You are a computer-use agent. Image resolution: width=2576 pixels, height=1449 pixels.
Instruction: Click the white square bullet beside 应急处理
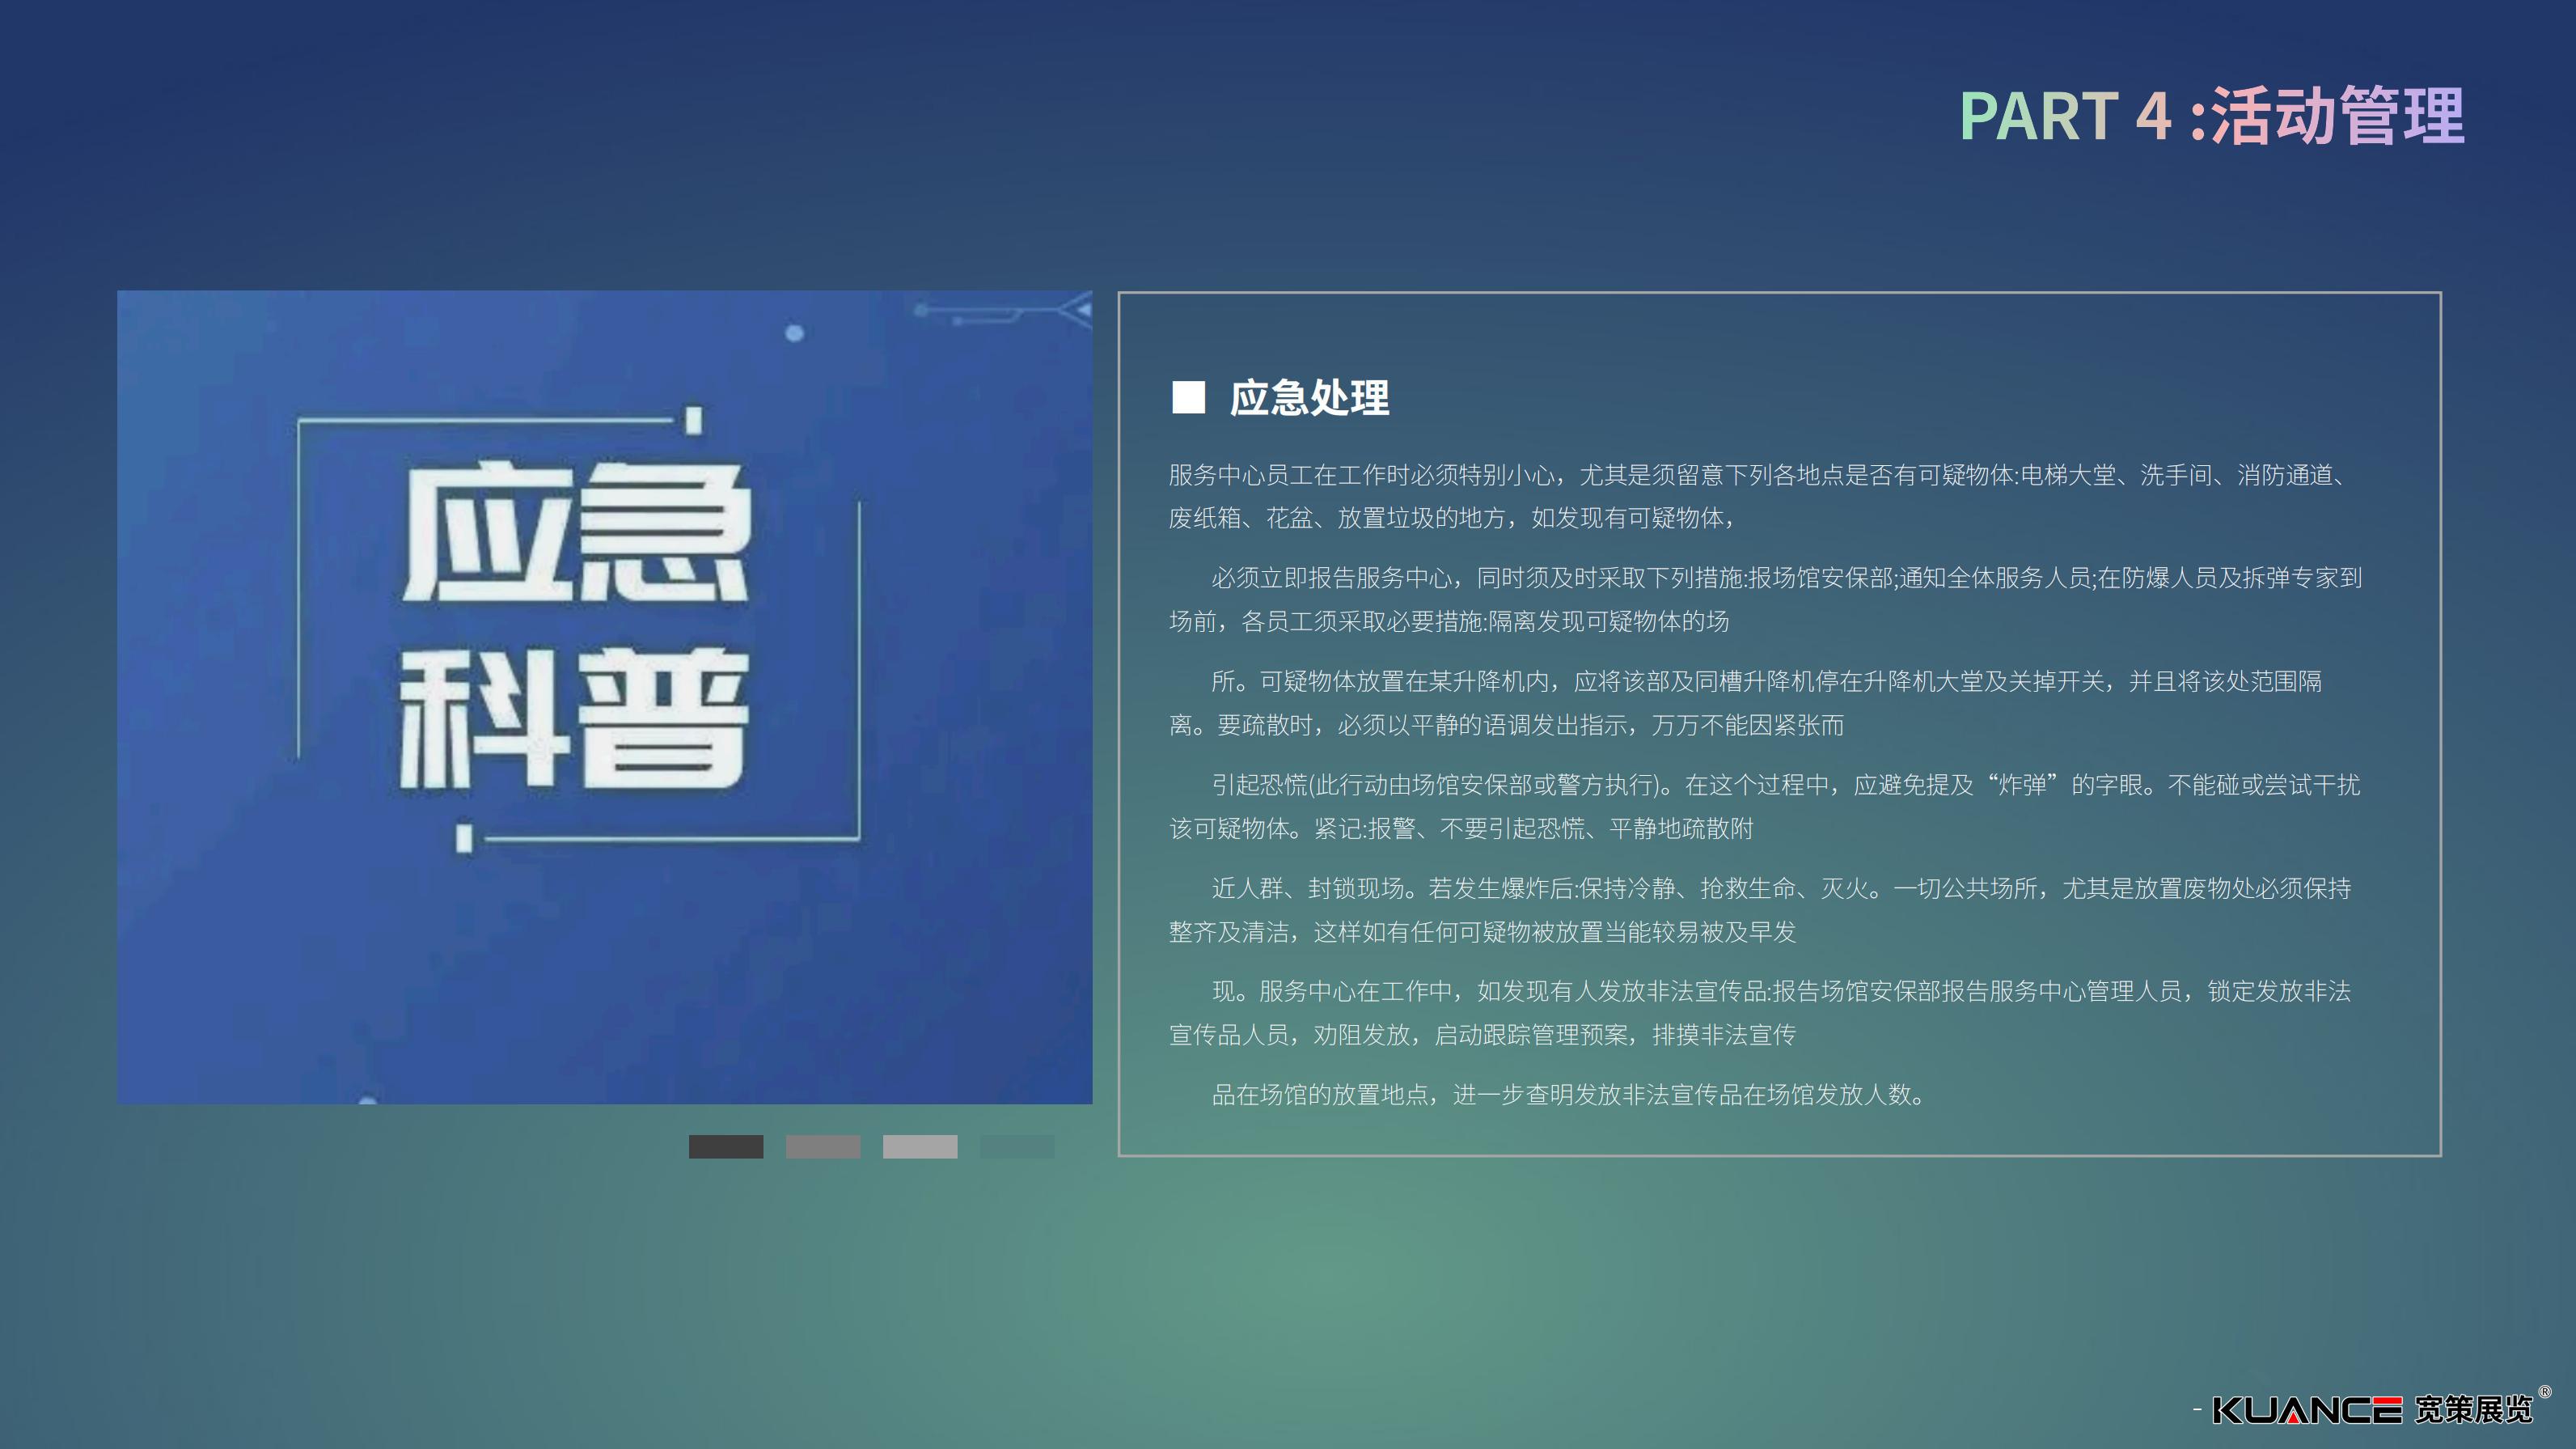coord(1188,397)
